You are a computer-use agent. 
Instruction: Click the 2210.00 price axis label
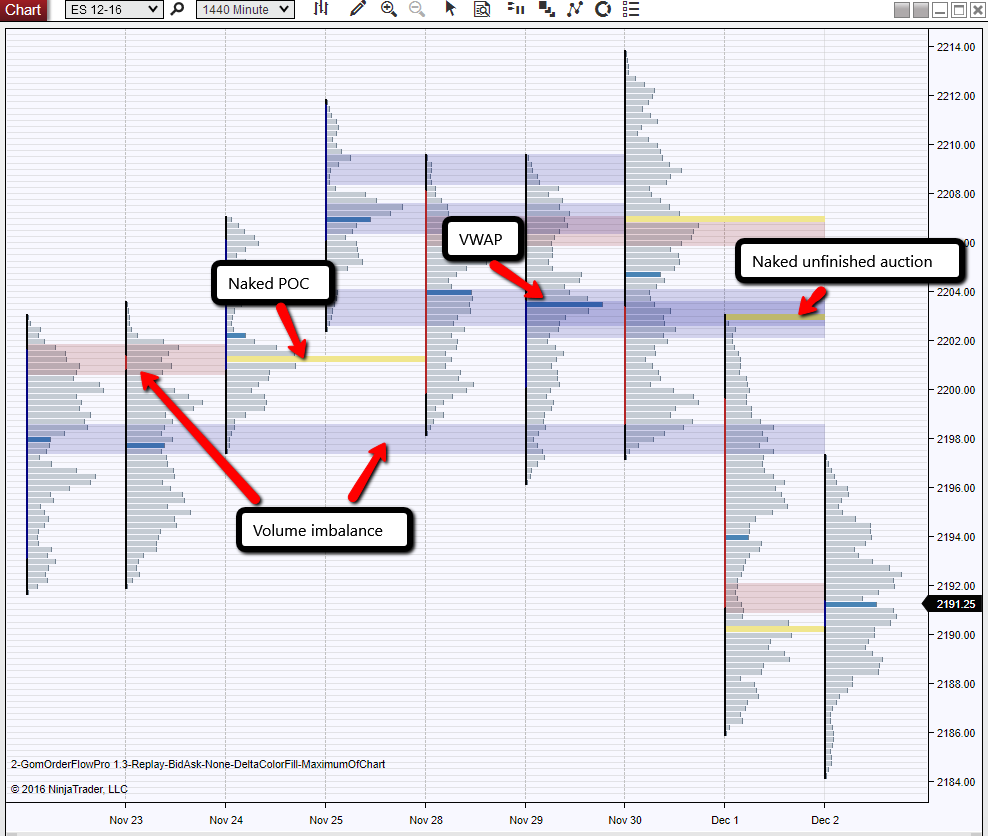coord(956,145)
